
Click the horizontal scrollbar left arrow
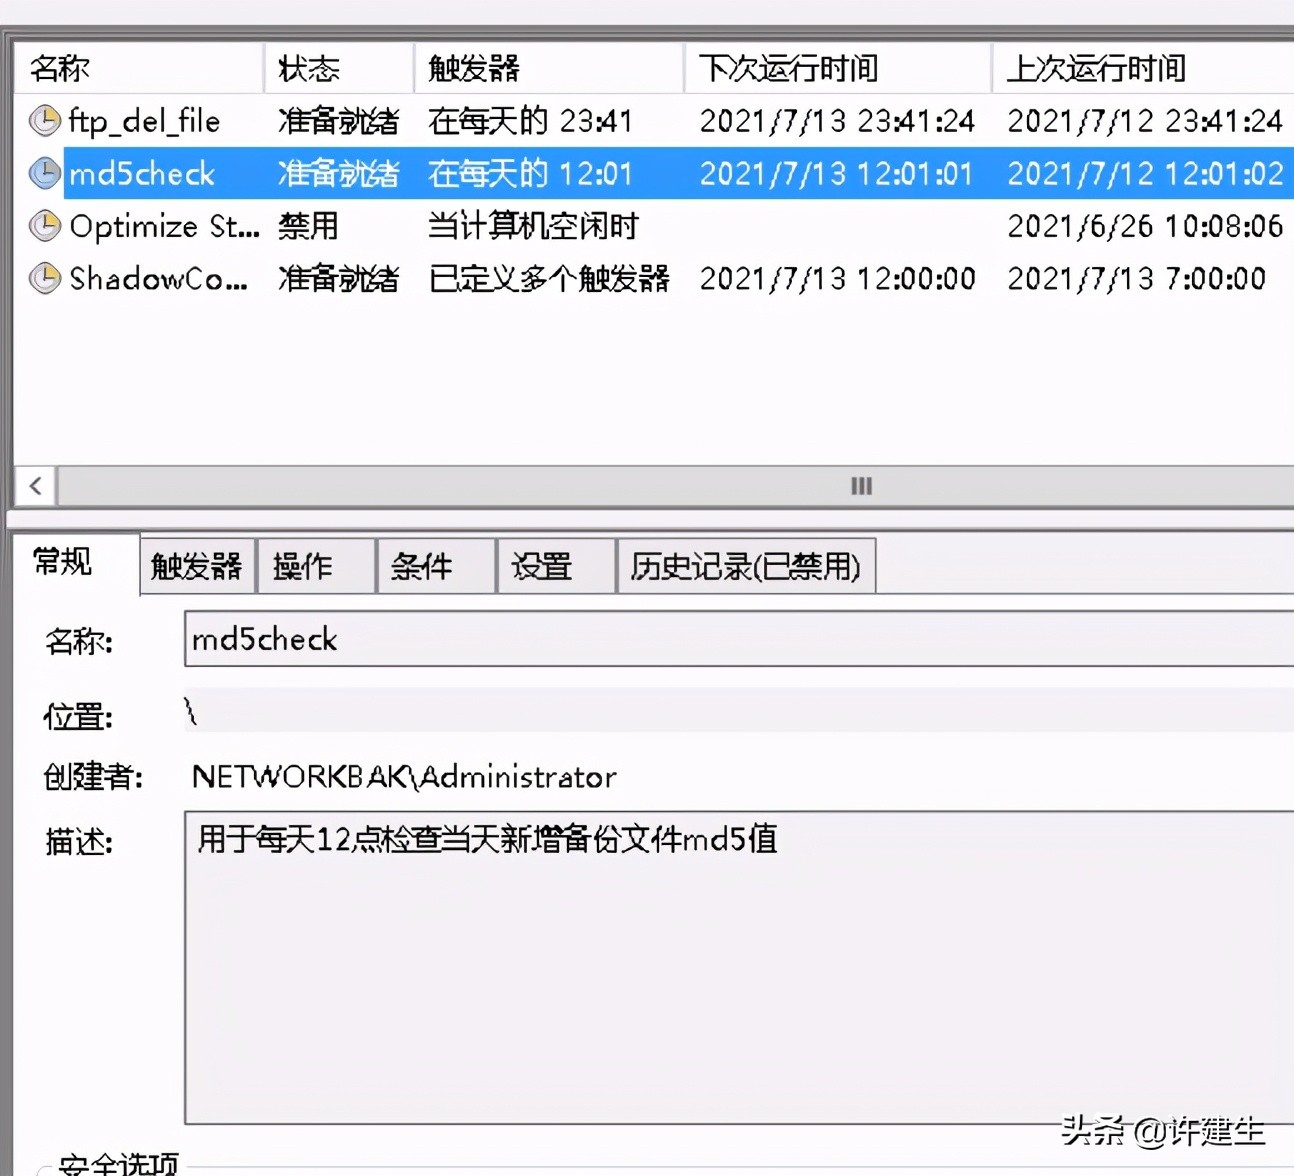pyautogui.click(x=35, y=486)
